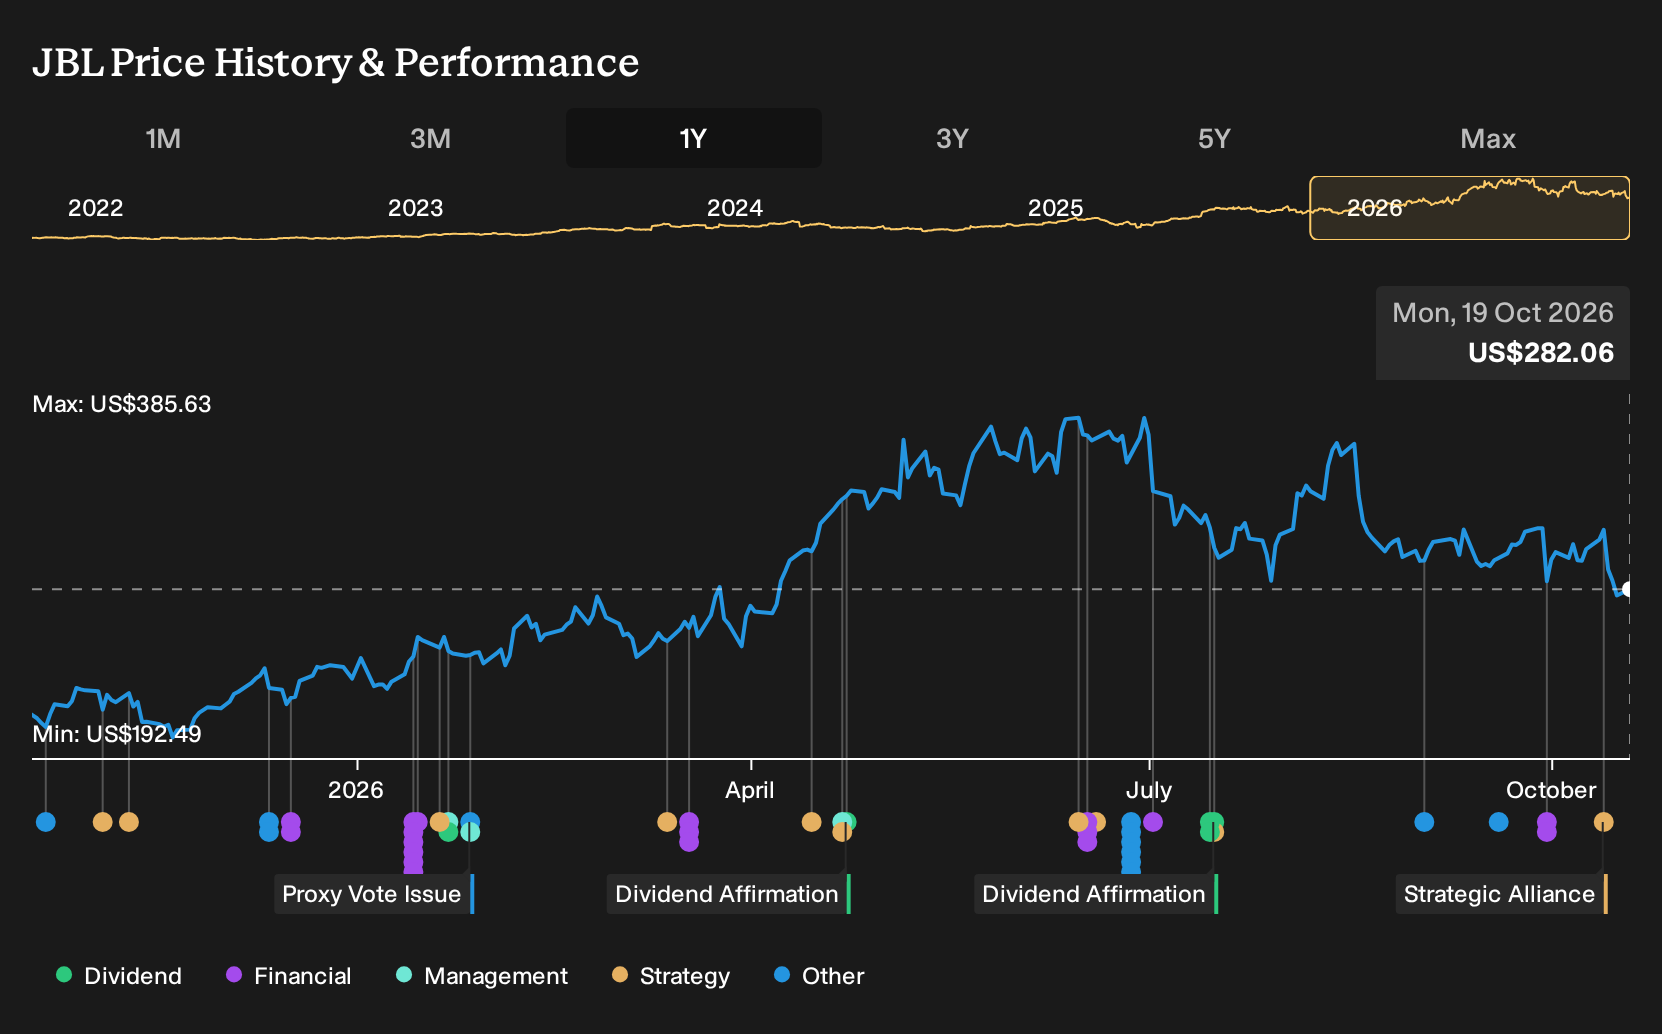Click the Mon, 19 Oct 2026 price tooltip
This screenshot has height=1034, width=1662.
coord(1503,333)
